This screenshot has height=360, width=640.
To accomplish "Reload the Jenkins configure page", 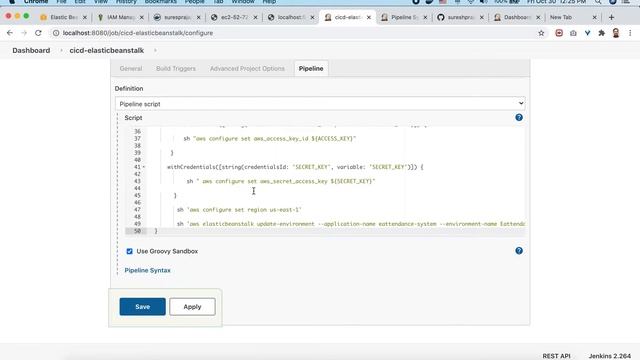I will [38, 33].
